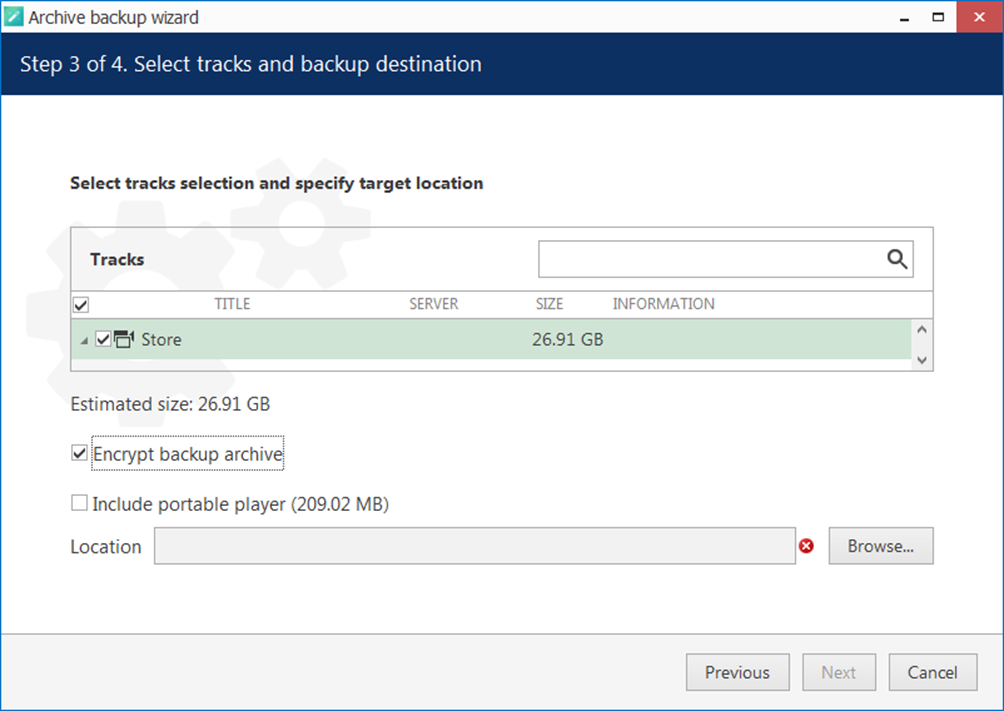Click the search magnifier icon in Tracks
Image resolution: width=1004 pixels, height=711 pixels.
pos(897,260)
